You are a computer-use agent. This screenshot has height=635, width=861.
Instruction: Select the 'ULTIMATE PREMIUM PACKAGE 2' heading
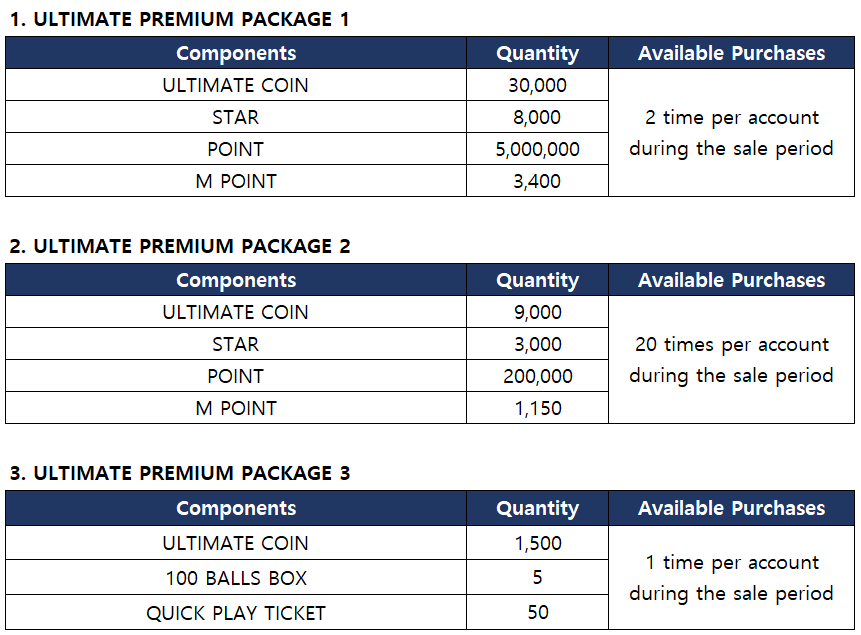pos(180,246)
